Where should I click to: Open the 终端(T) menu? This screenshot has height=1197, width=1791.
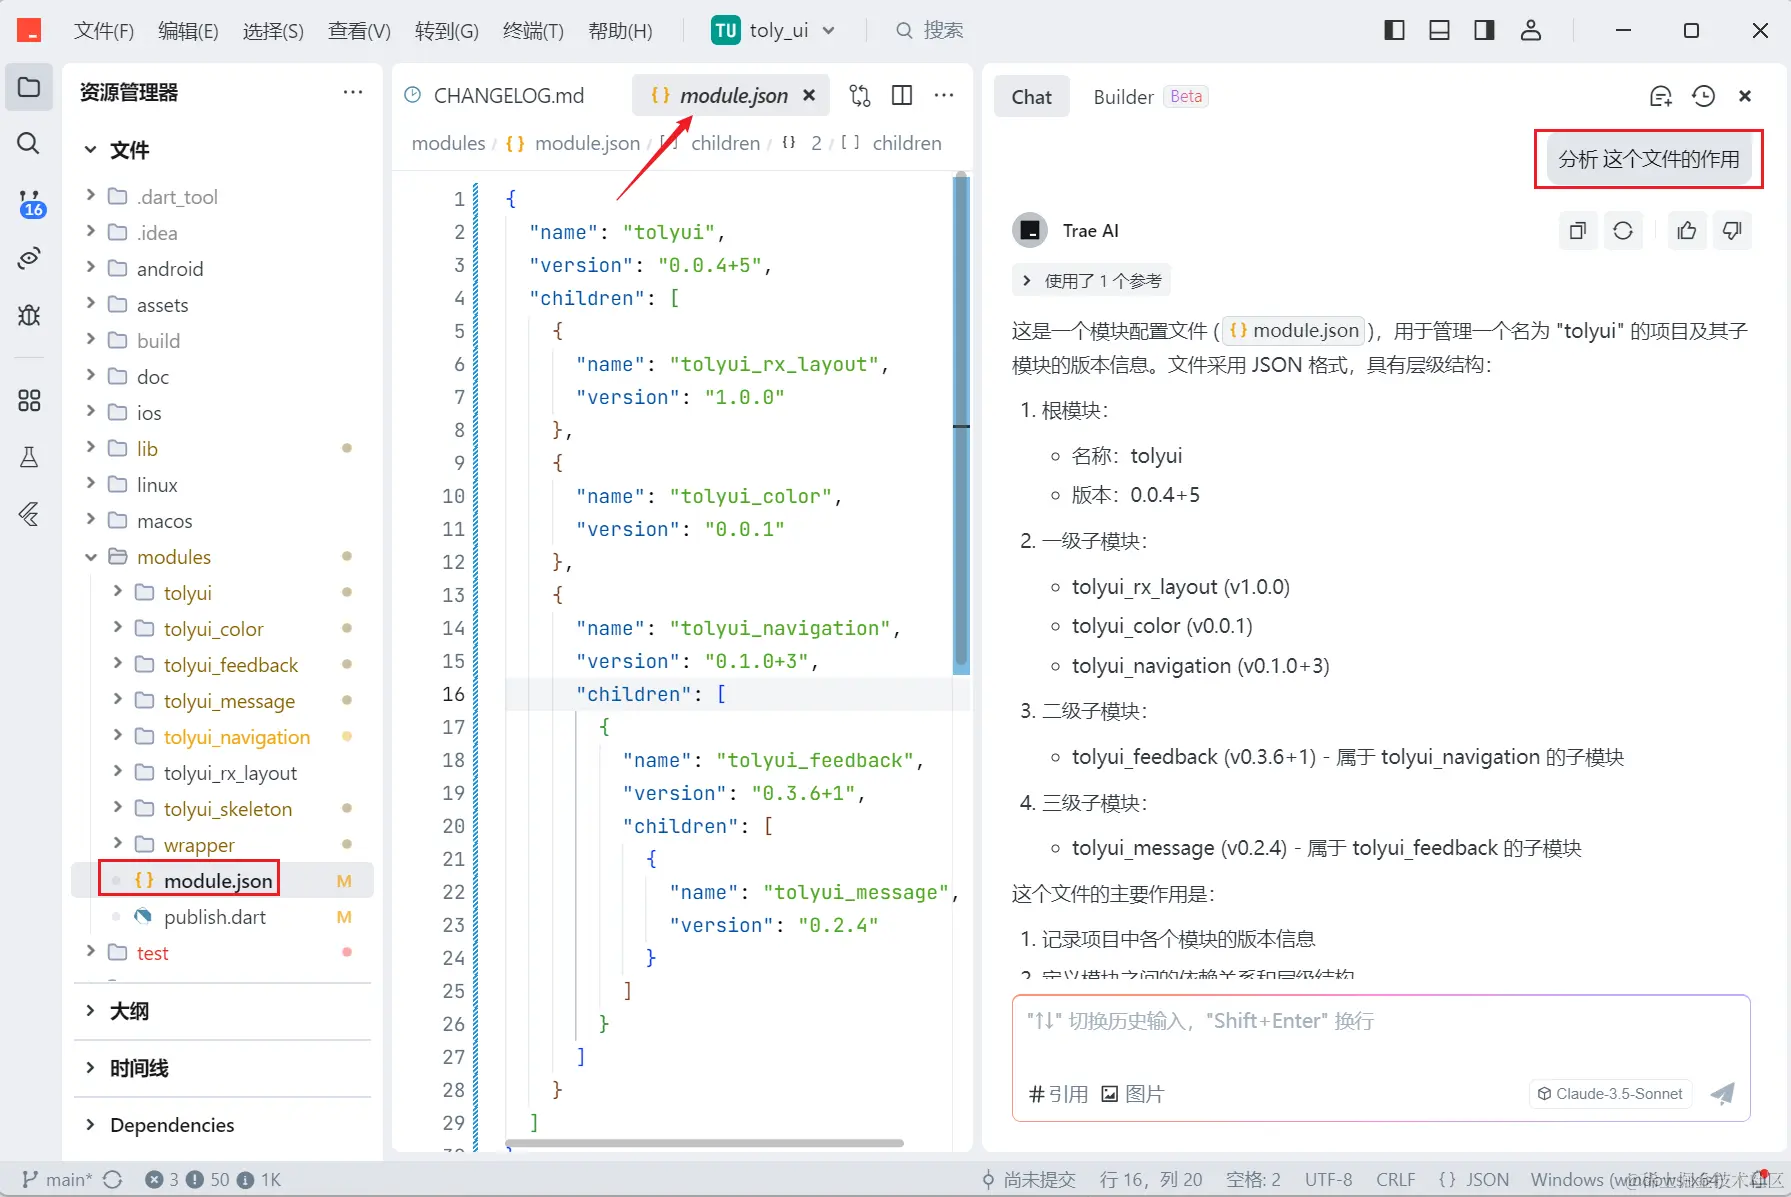coord(533,31)
